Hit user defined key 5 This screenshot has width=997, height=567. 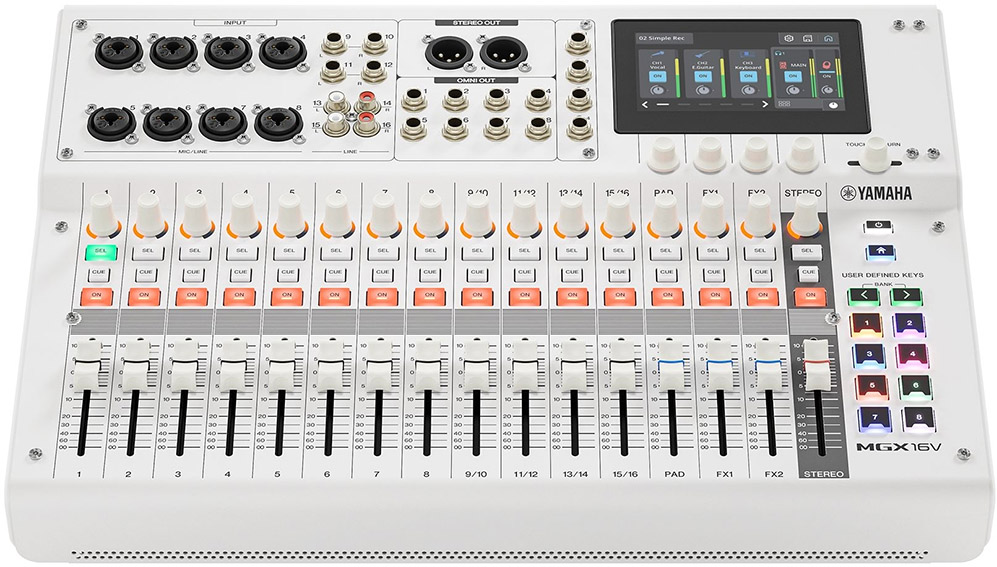(x=872, y=386)
